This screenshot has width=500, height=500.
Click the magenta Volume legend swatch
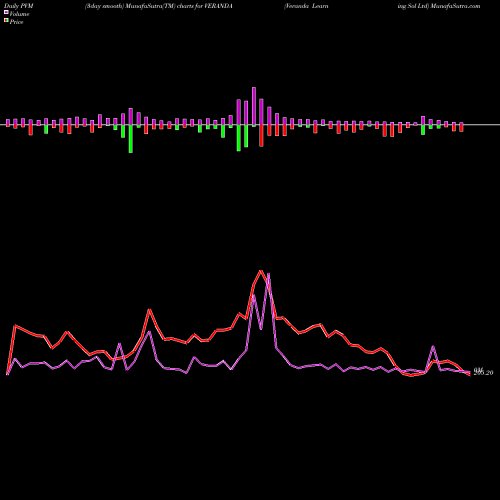point(6,12)
